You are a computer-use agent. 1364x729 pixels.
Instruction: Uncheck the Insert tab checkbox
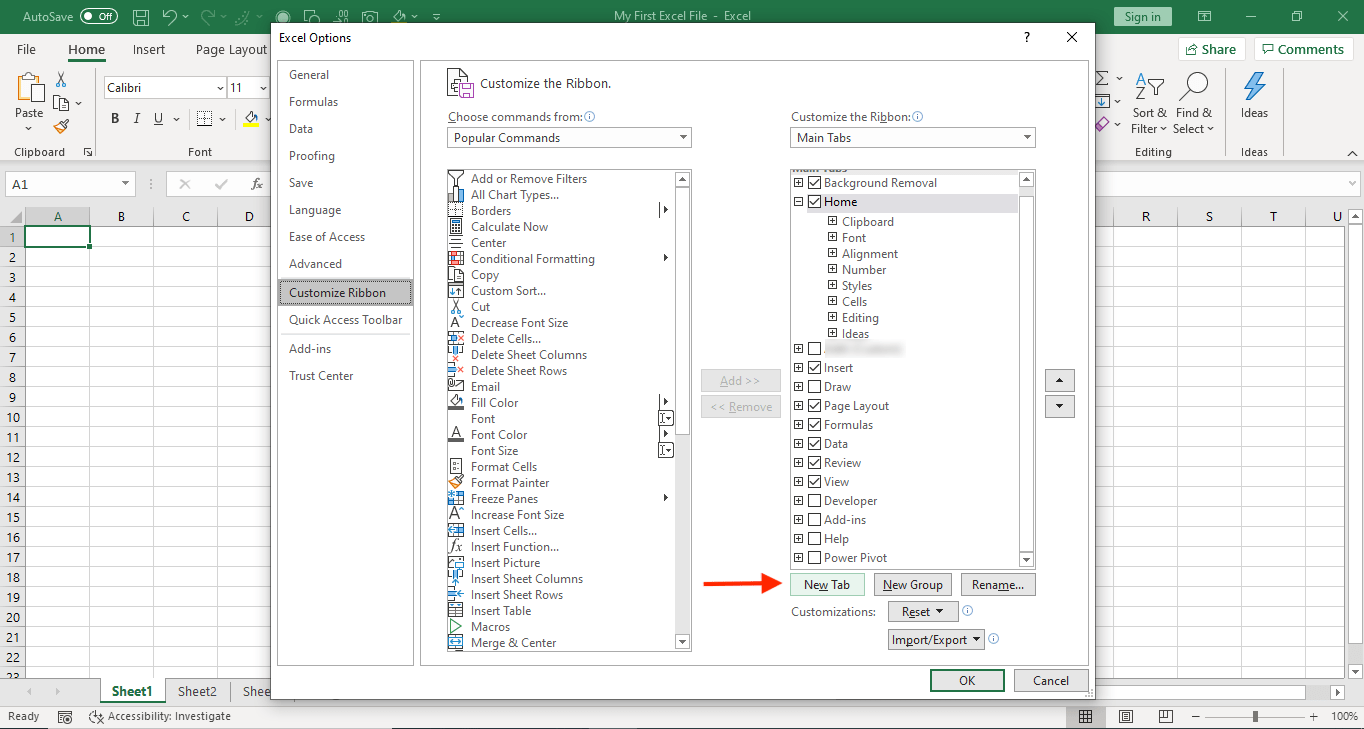[x=814, y=368]
